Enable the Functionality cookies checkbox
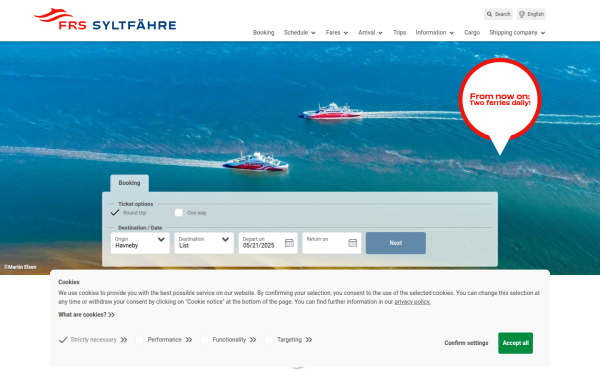600x375 pixels. click(x=205, y=340)
